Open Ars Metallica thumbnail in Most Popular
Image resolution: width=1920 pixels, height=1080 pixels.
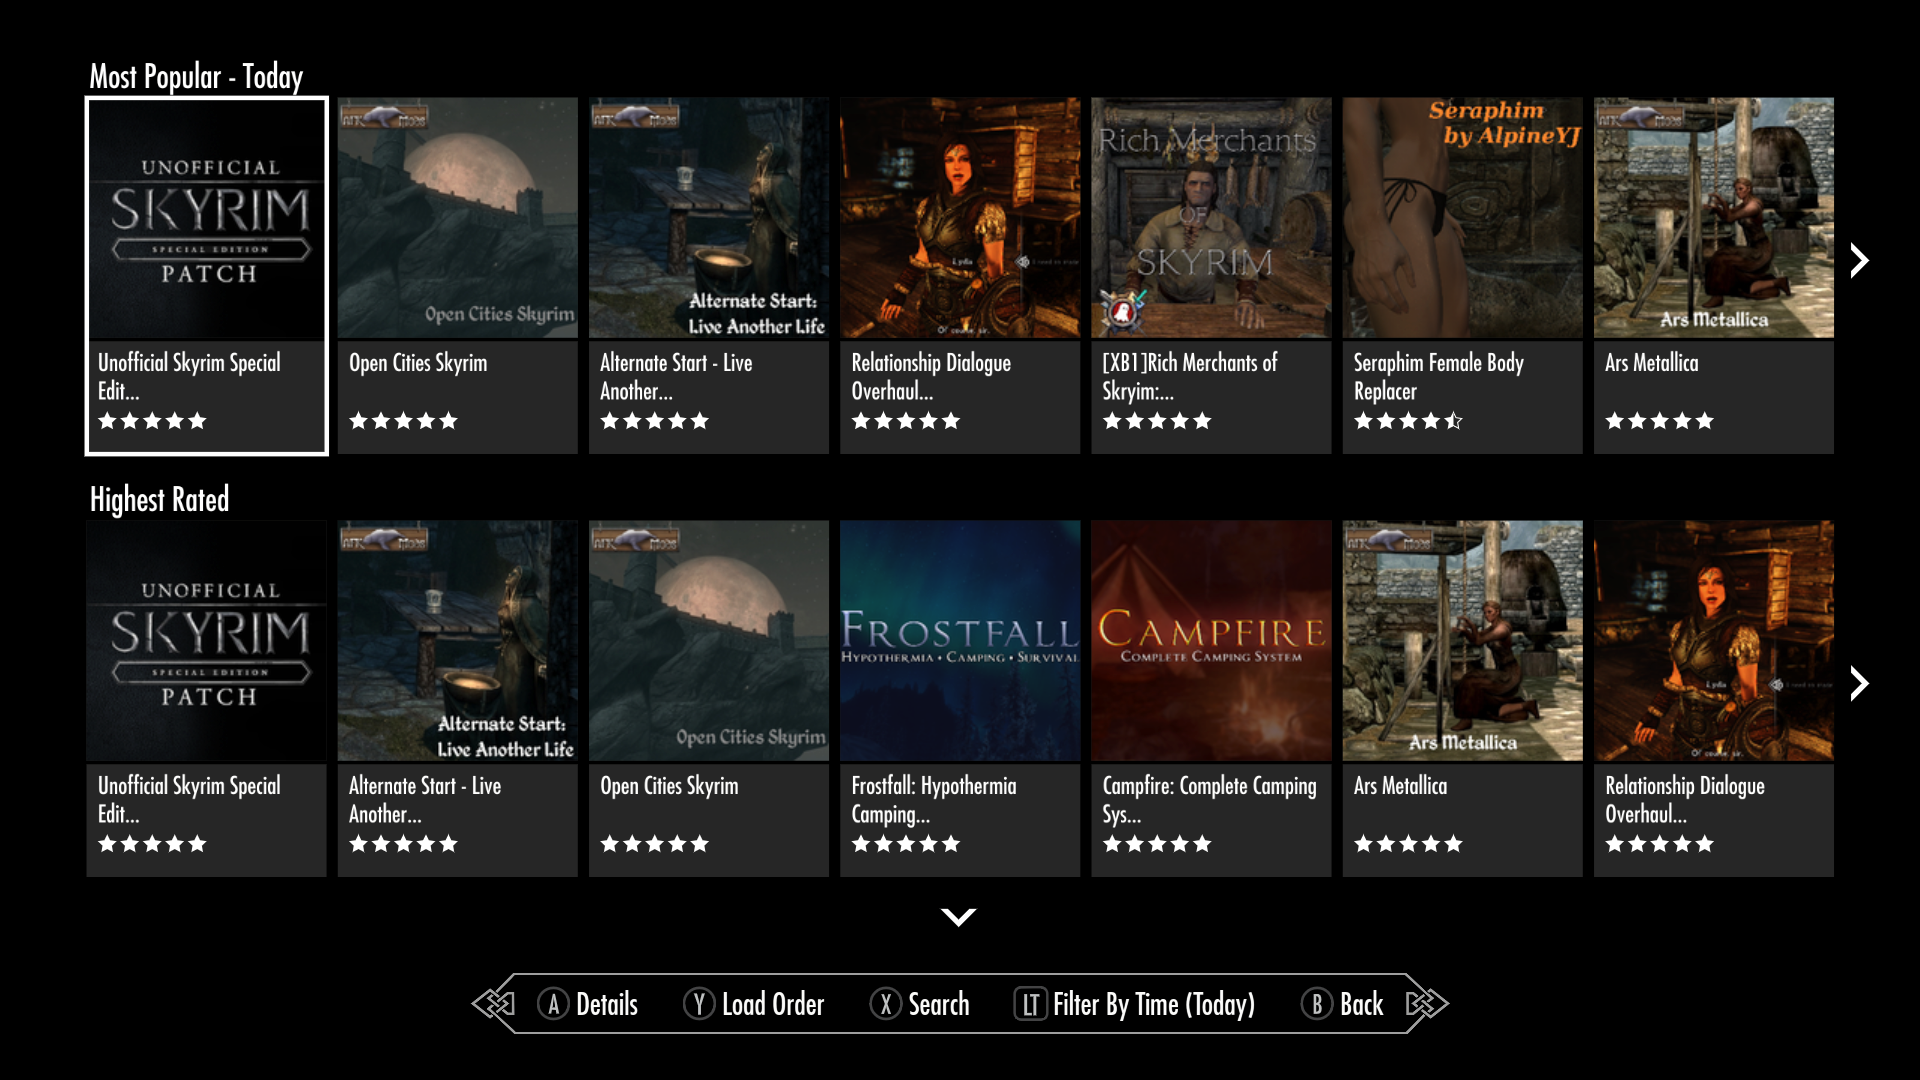(x=1714, y=218)
